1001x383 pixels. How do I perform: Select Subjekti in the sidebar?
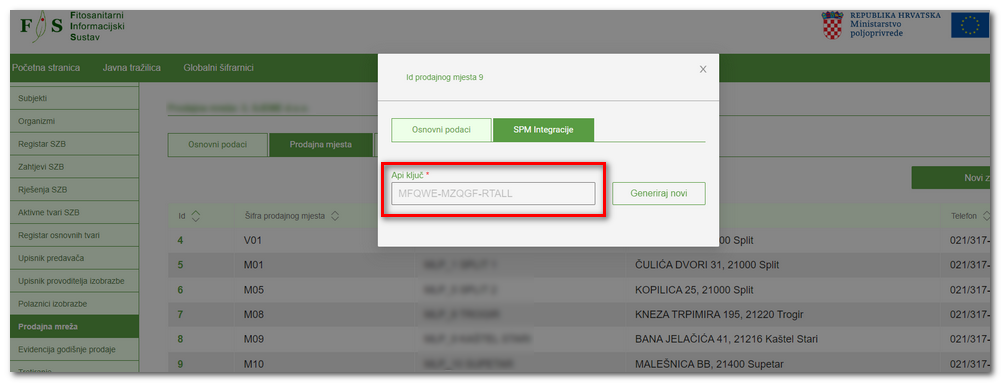click(74, 98)
